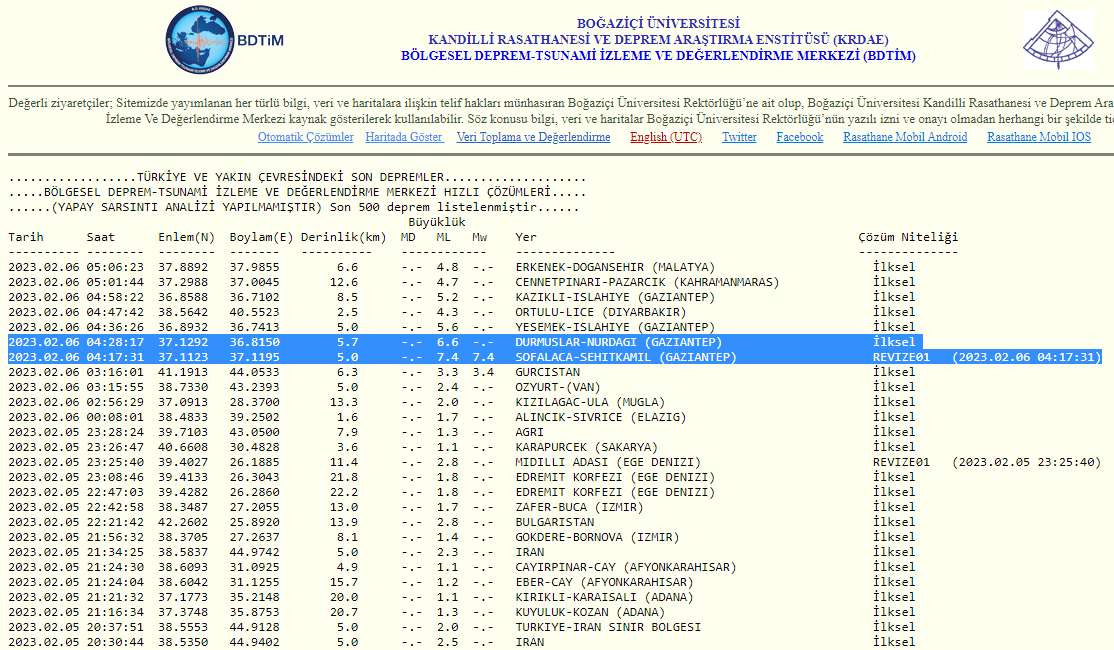
Task: Click the KANDİLLİ RASATHANESİ institute heading line
Action: [658, 40]
